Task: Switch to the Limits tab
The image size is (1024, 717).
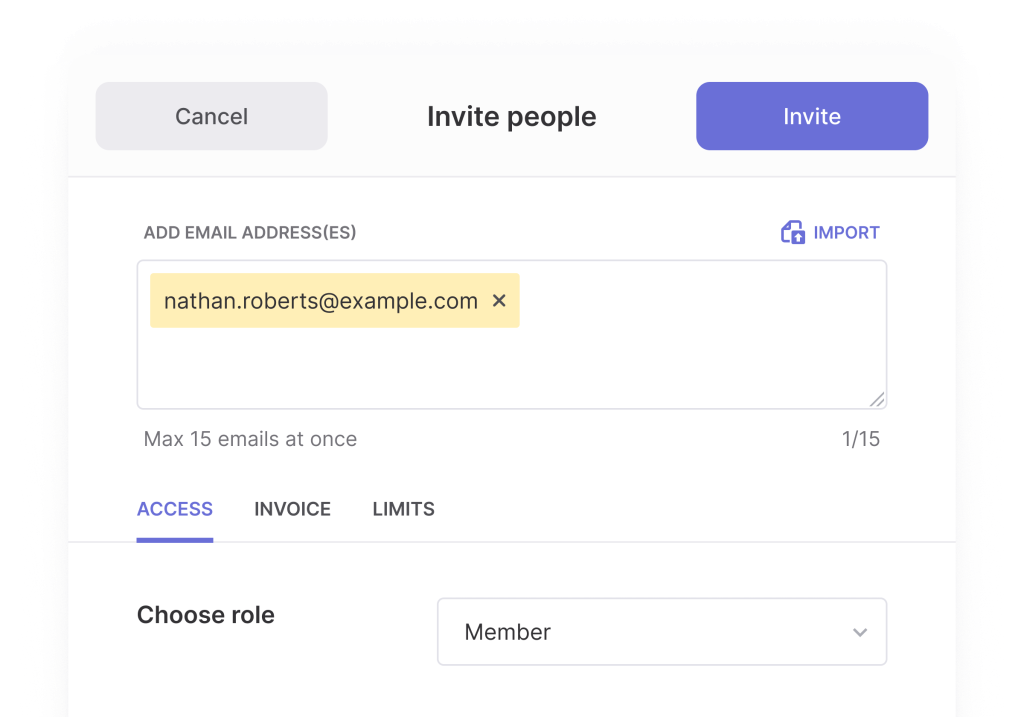Action: pyautogui.click(x=404, y=509)
